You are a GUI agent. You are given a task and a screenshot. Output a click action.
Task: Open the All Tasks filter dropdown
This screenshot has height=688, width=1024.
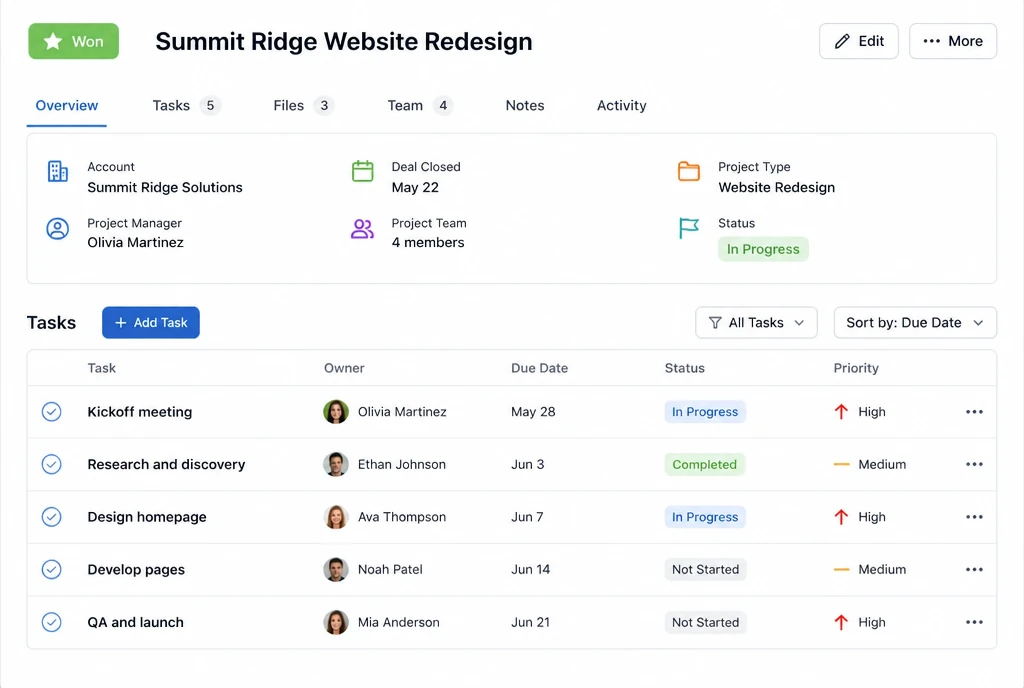coord(756,322)
